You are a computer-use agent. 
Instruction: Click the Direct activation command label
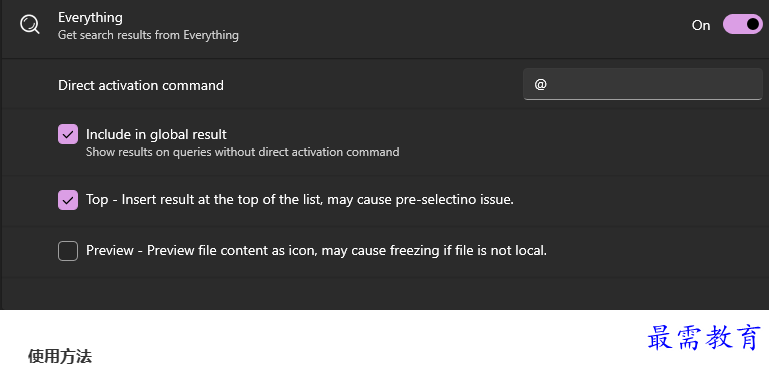[141, 85]
